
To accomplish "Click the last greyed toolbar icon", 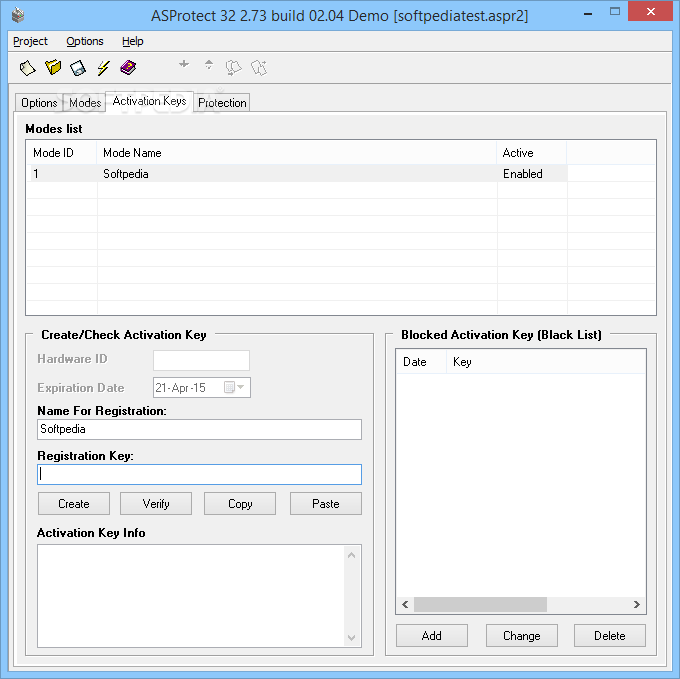I will click(259, 68).
